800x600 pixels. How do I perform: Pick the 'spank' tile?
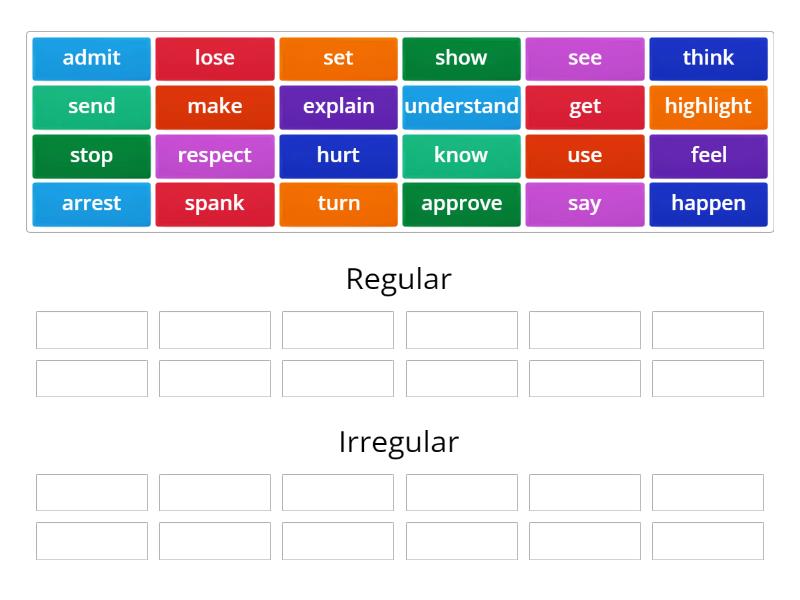point(214,204)
